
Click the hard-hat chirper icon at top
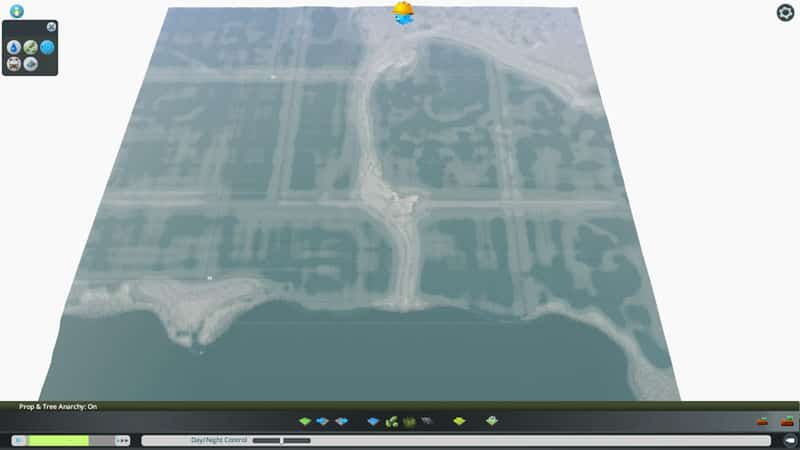click(403, 12)
